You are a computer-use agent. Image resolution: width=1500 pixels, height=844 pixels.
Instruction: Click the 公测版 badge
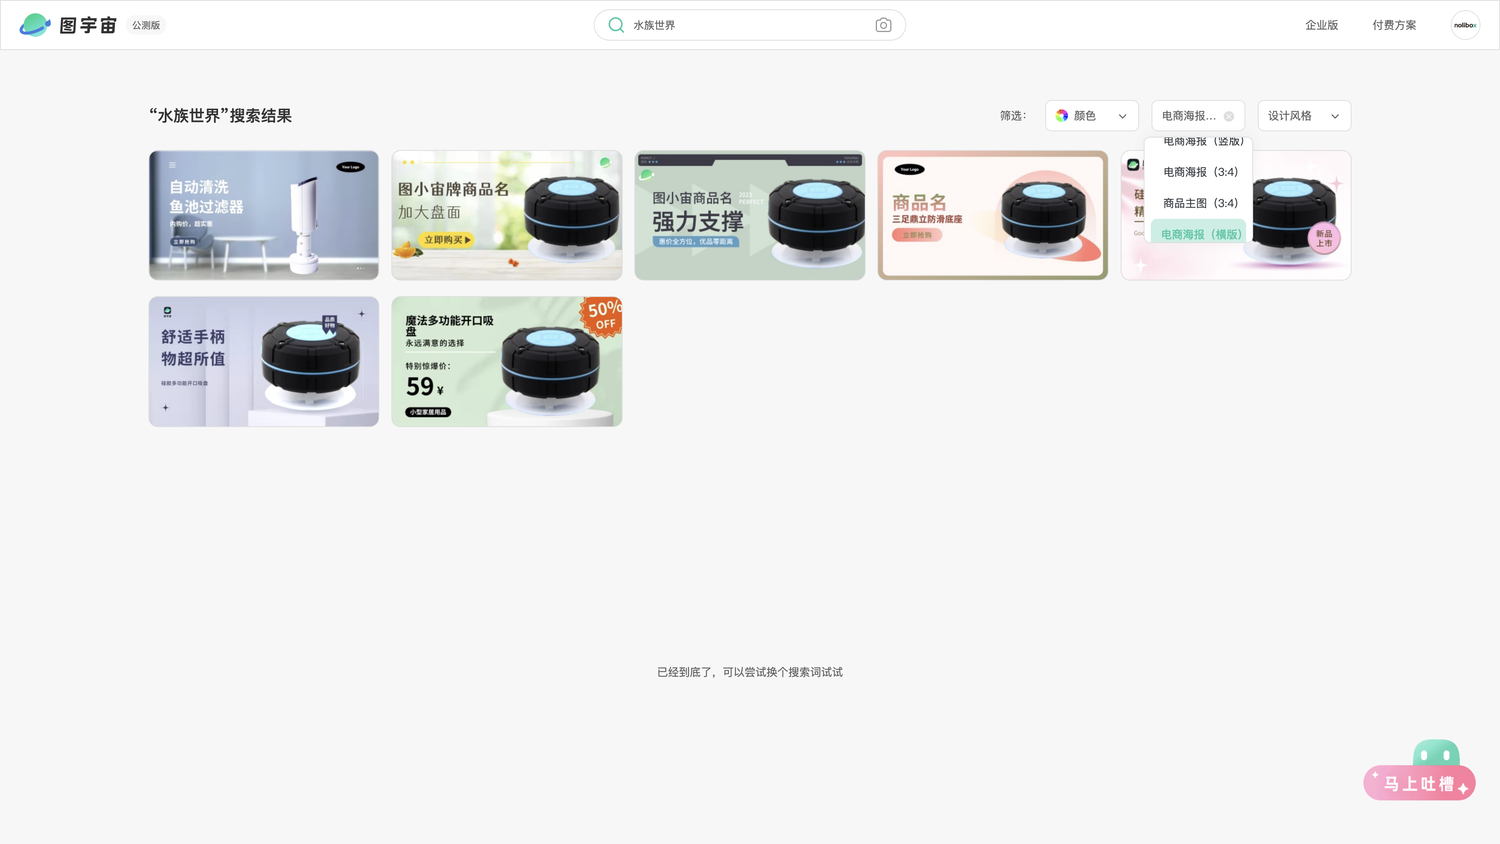pos(146,25)
